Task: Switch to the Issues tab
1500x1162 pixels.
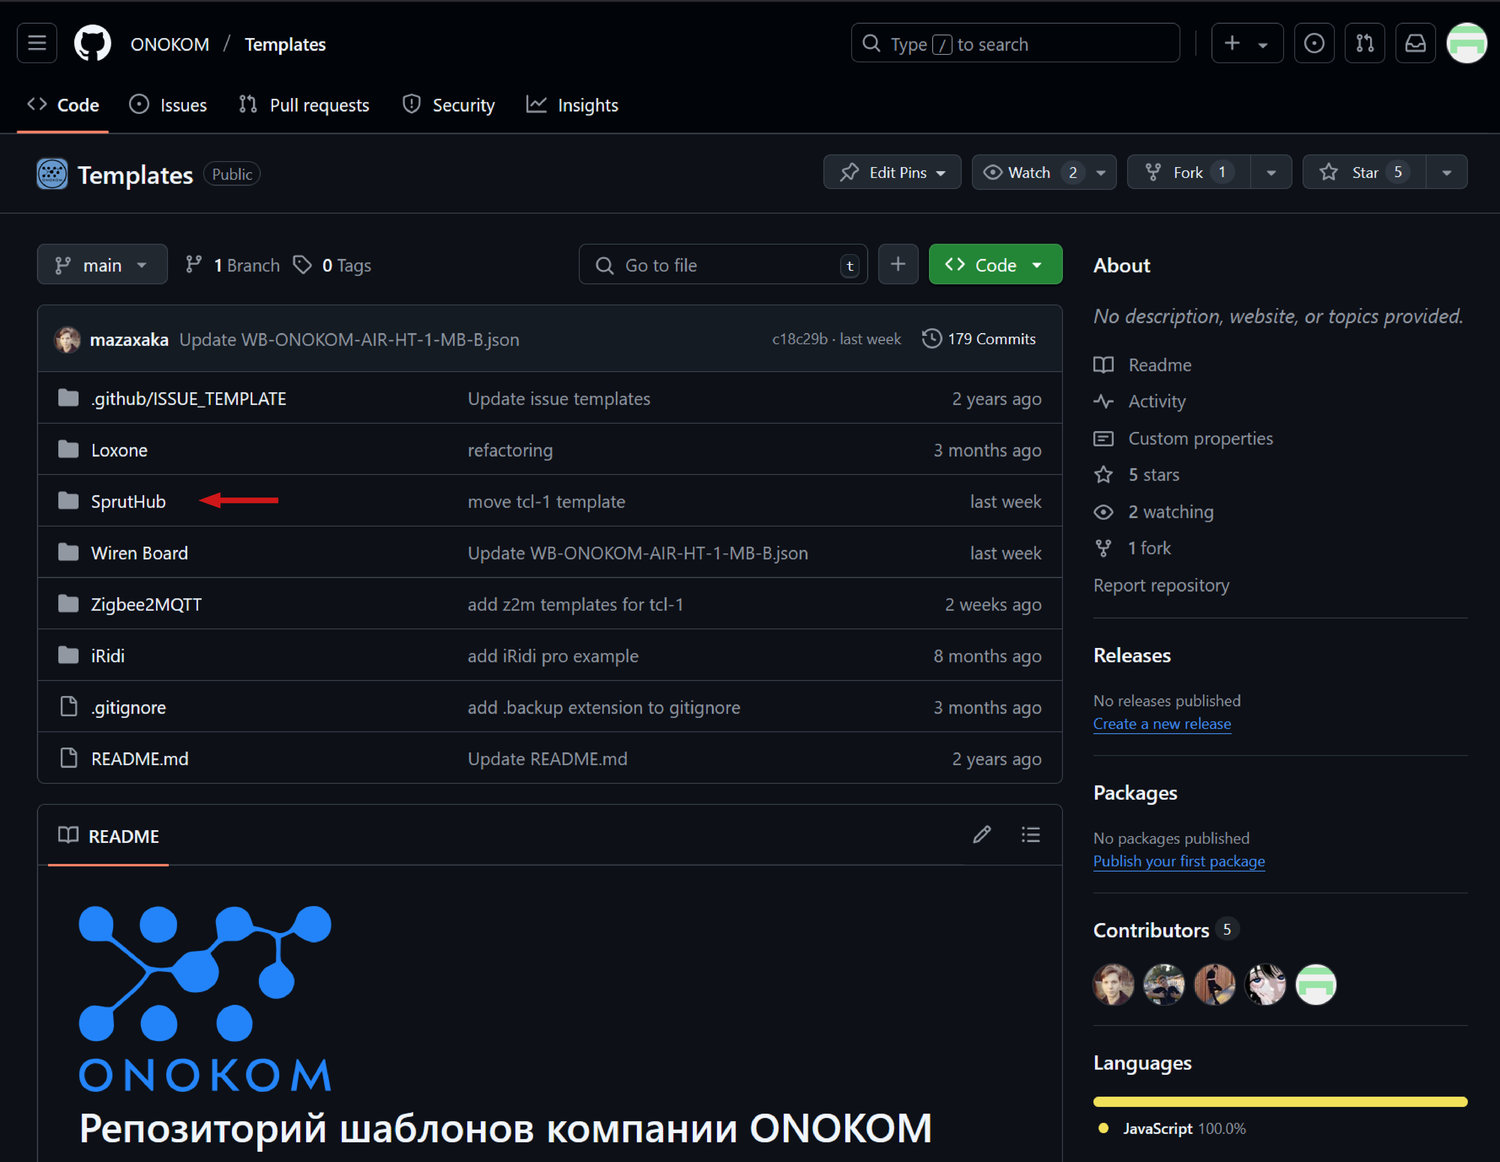Action: tap(168, 105)
